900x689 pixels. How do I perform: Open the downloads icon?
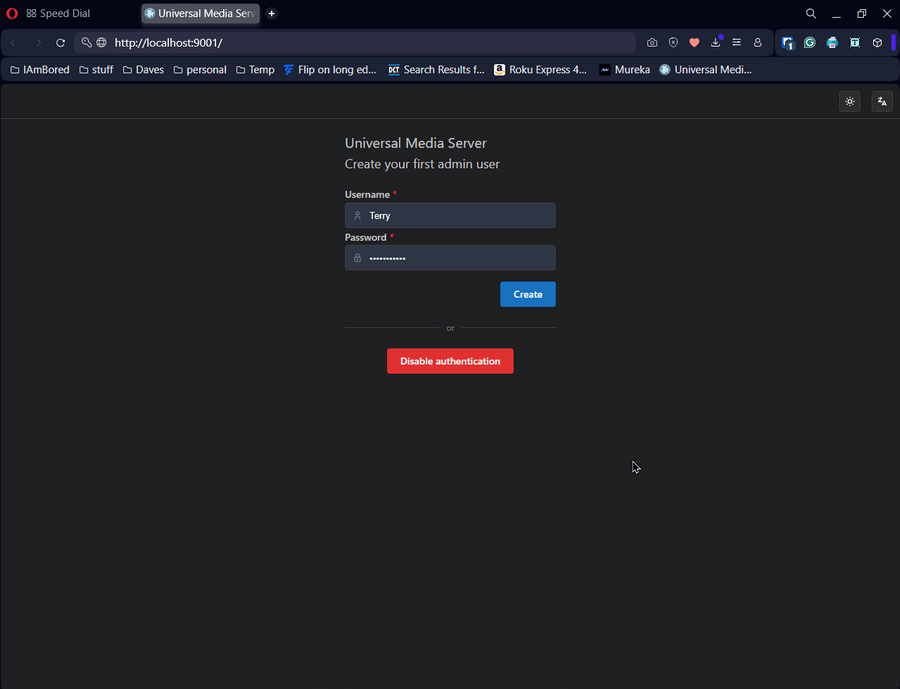coord(716,42)
